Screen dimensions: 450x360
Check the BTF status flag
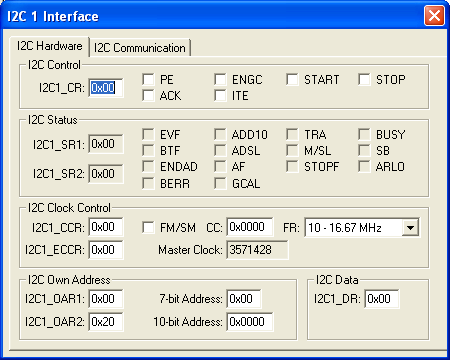(x=148, y=151)
